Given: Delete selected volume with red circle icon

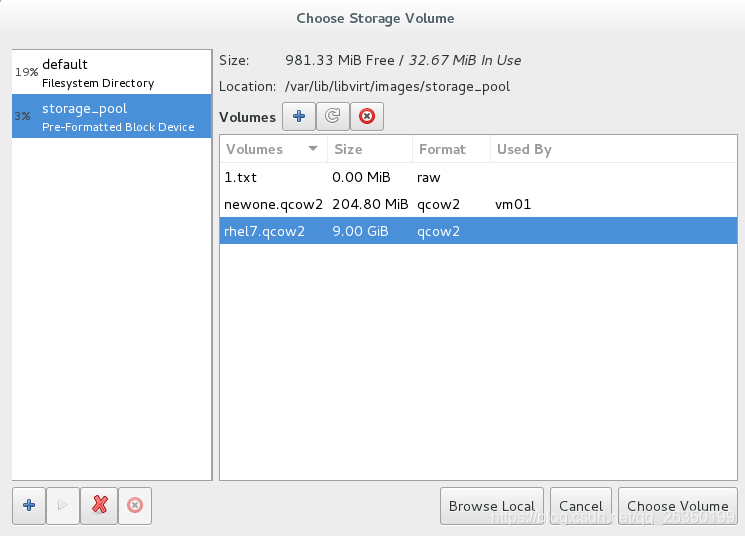Looking at the screenshot, I should (367, 116).
